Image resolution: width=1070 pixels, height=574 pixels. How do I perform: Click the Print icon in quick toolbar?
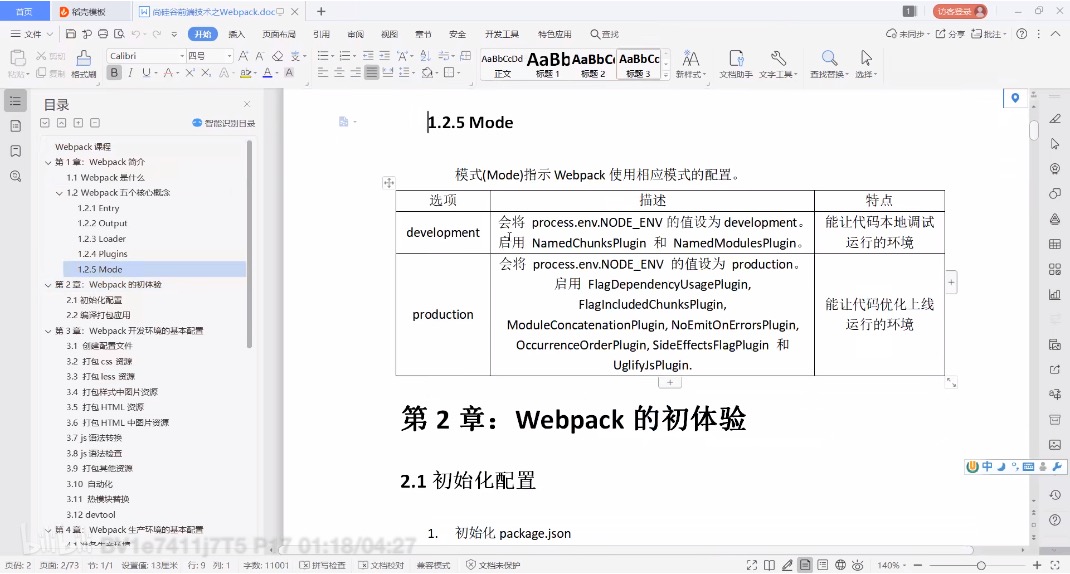103,33
